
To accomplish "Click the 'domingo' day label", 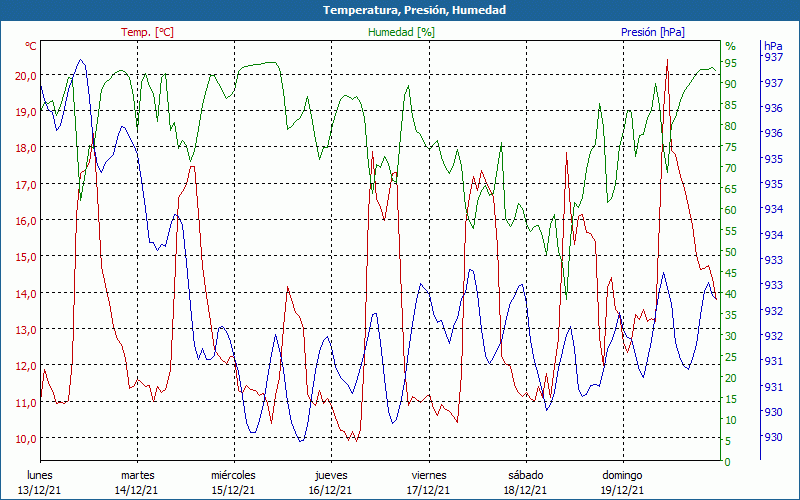I will click(x=622, y=476).
